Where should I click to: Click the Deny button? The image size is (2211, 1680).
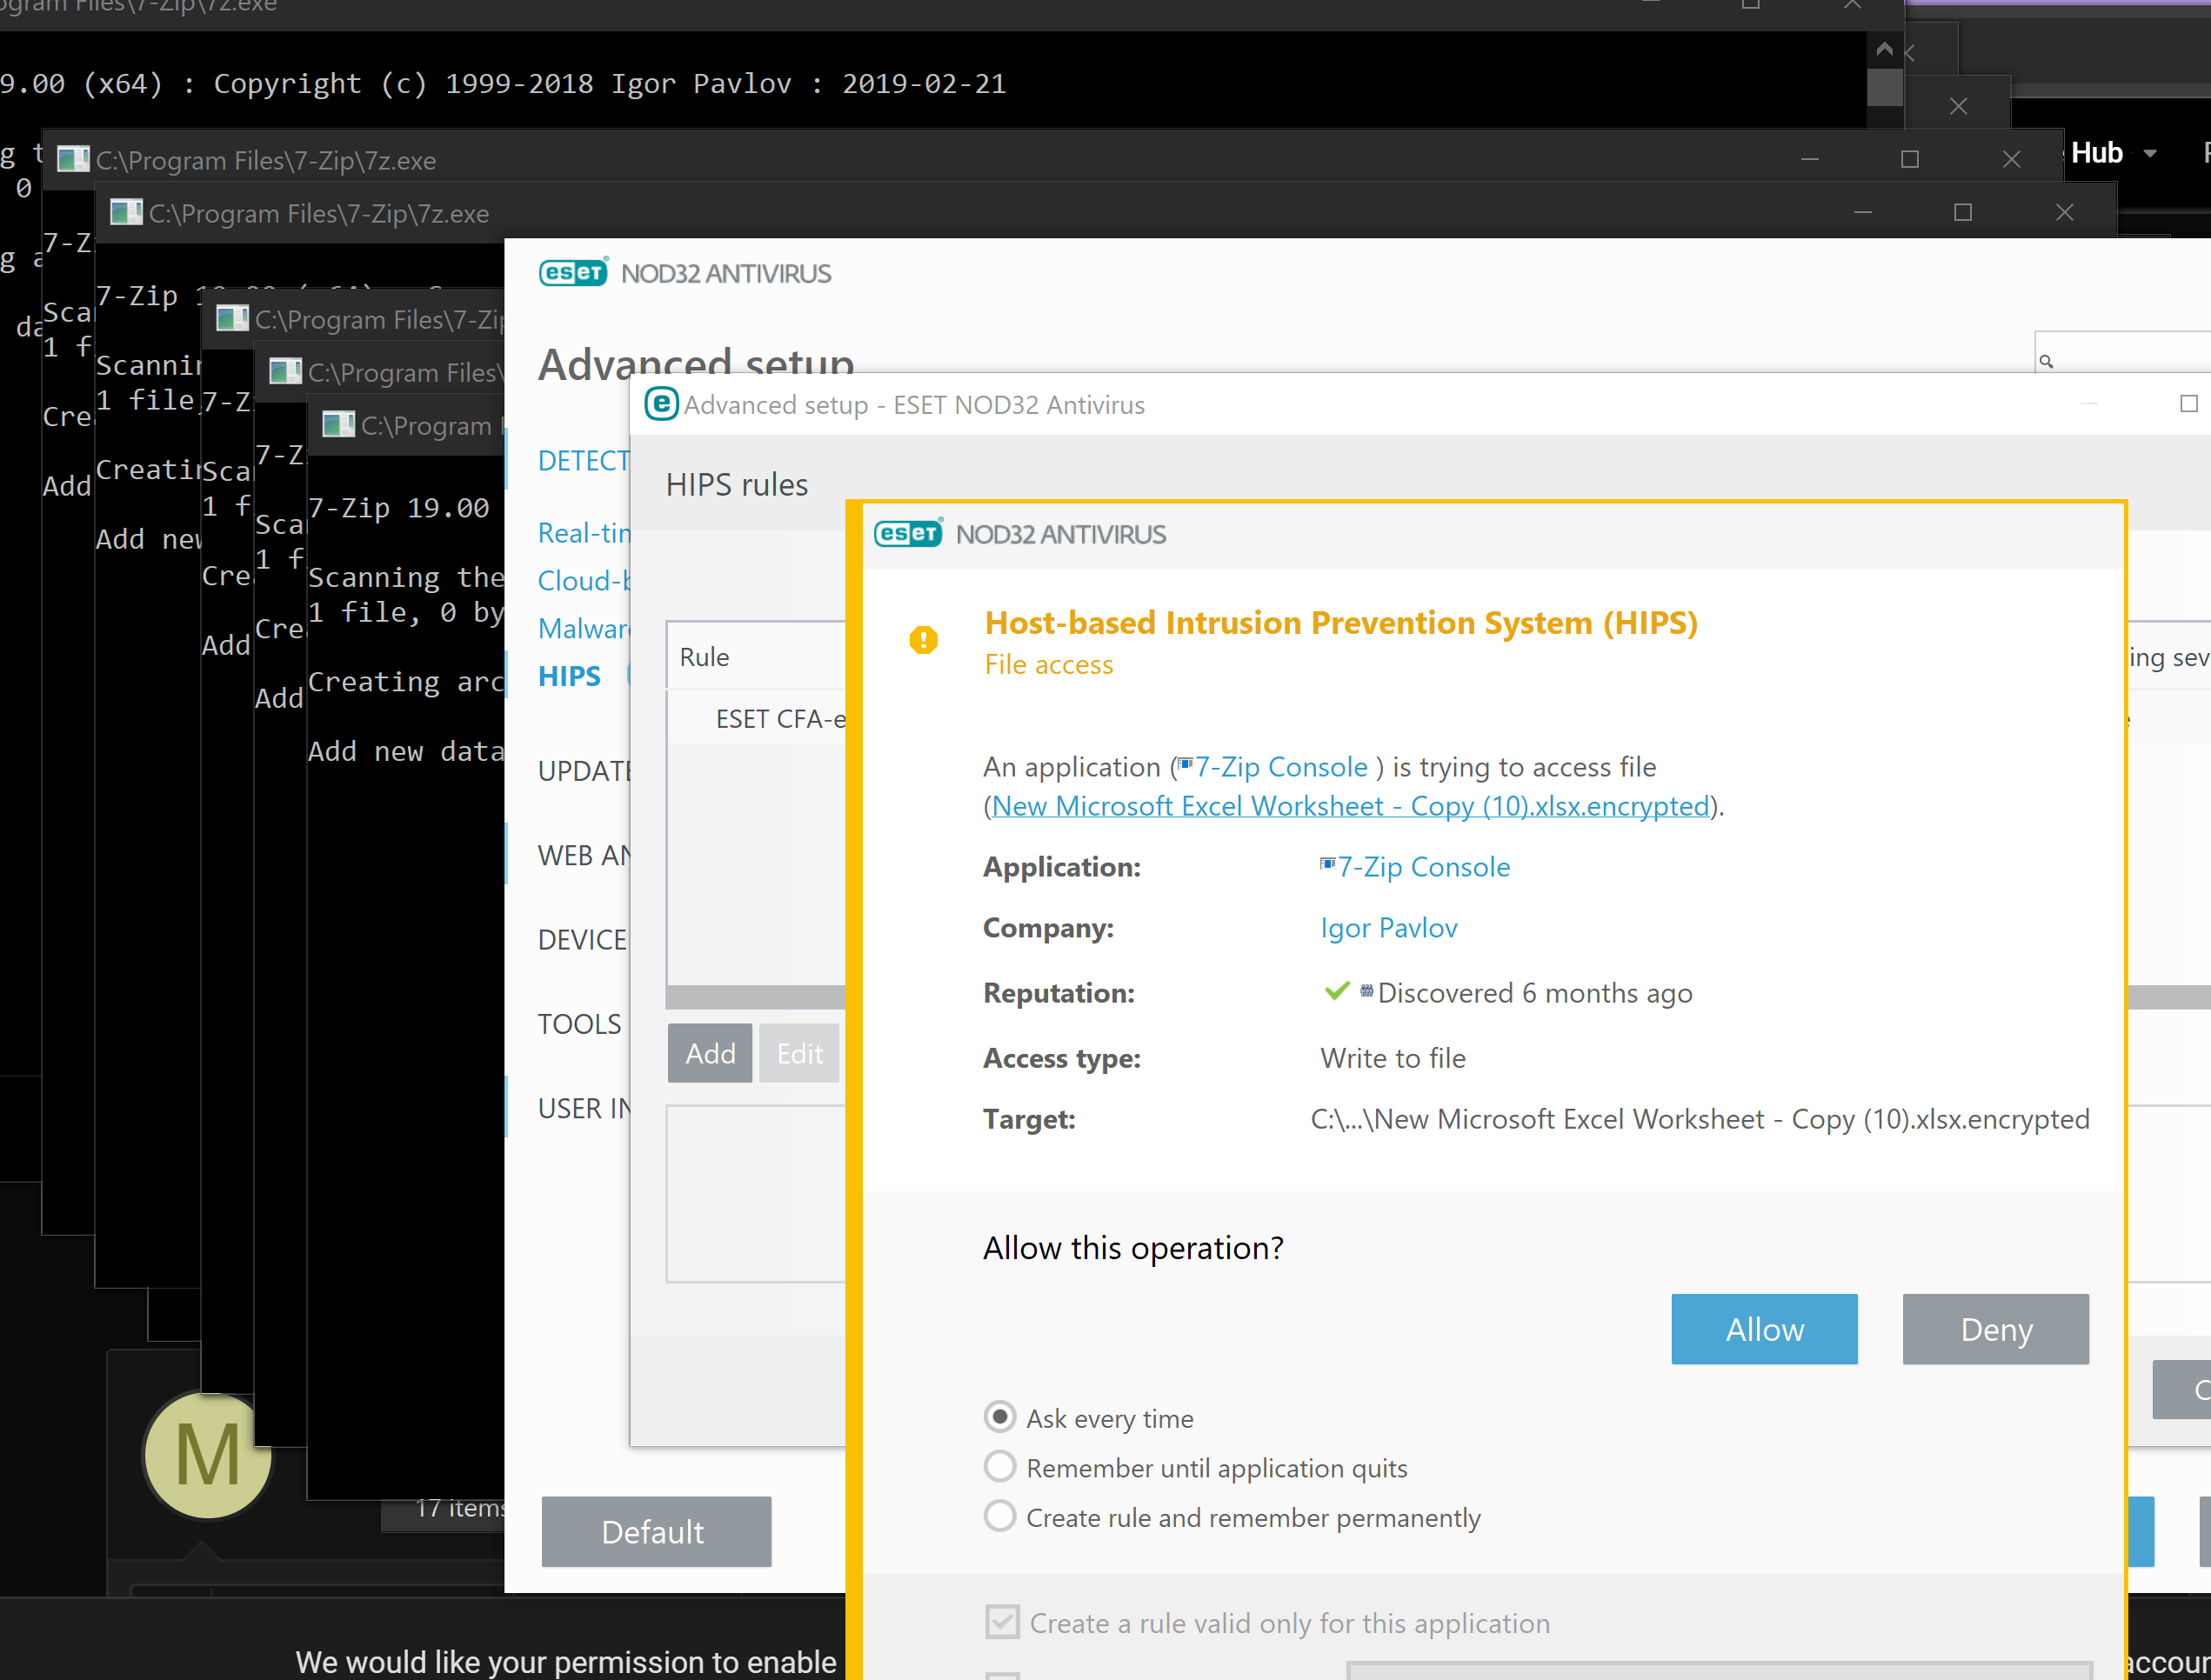1995,1329
